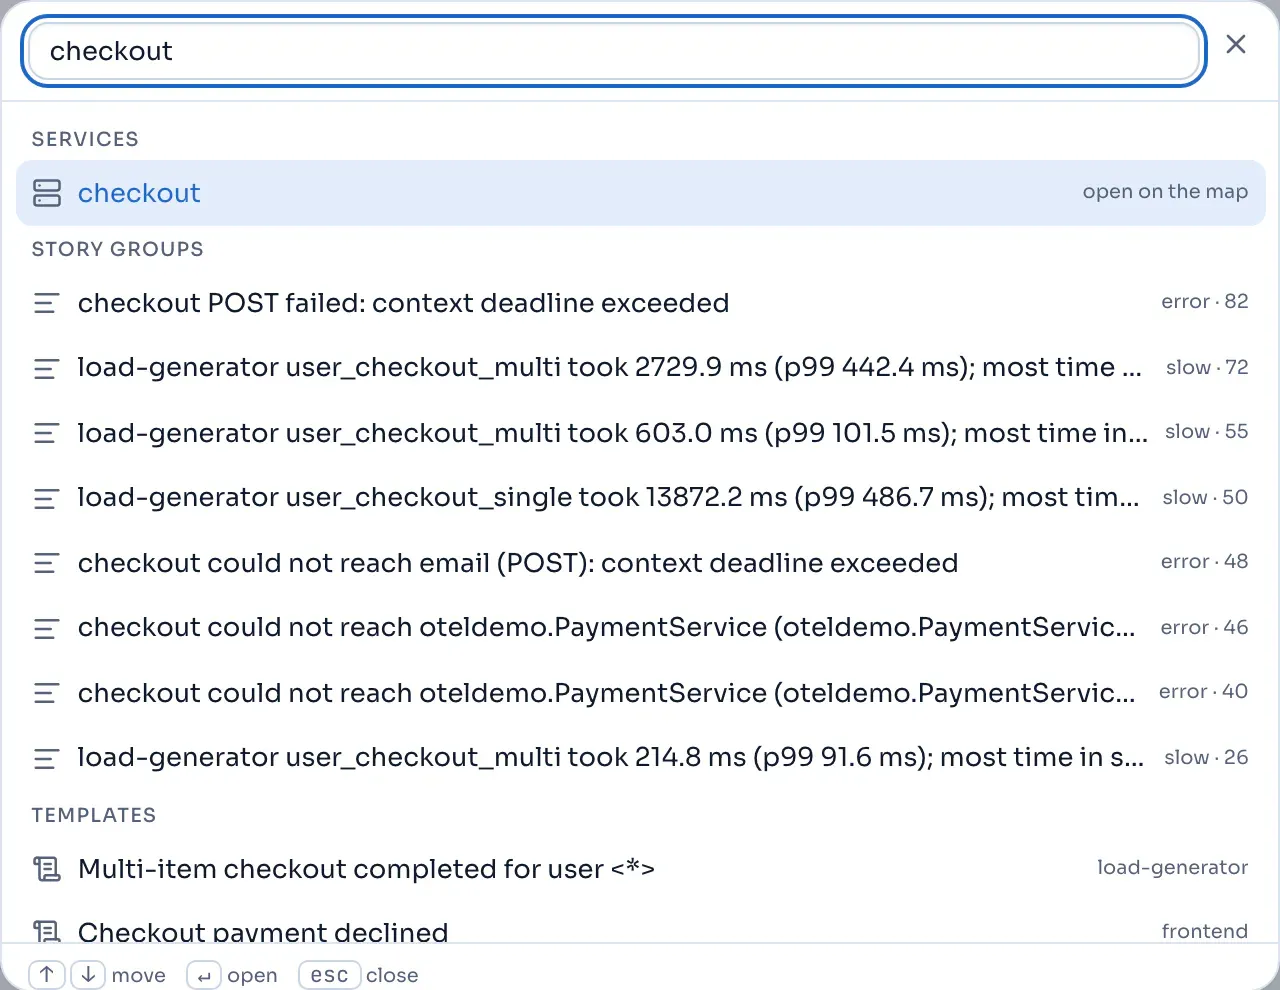Viewport: 1280px width, 990px height.
Task: Click the esc close key hint
Action: coord(329,975)
